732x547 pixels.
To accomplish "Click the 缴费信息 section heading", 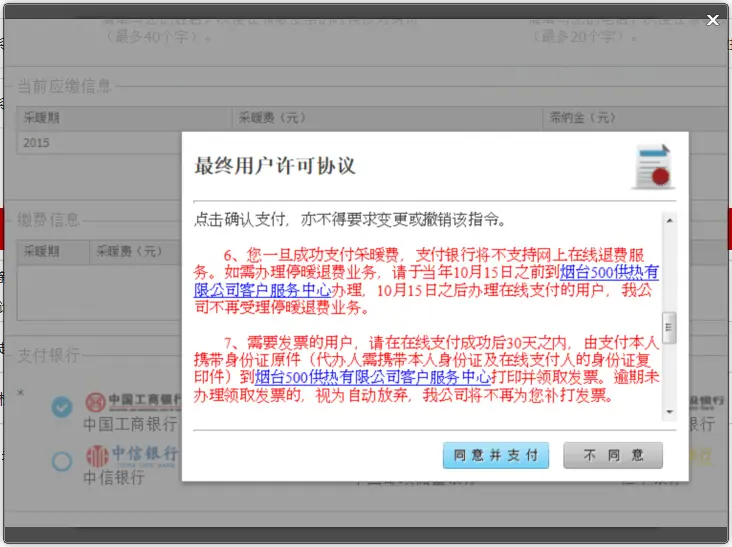I will 49,219.
